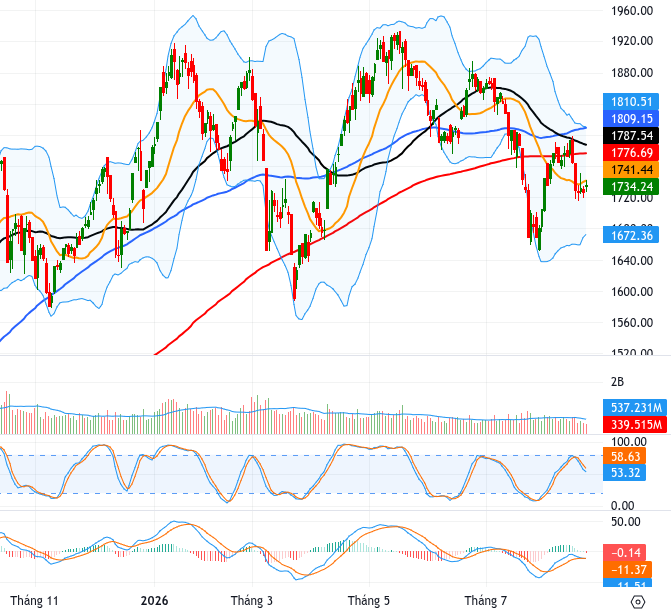
Task: Select the 537.231M volume average label
Action: coord(635,407)
